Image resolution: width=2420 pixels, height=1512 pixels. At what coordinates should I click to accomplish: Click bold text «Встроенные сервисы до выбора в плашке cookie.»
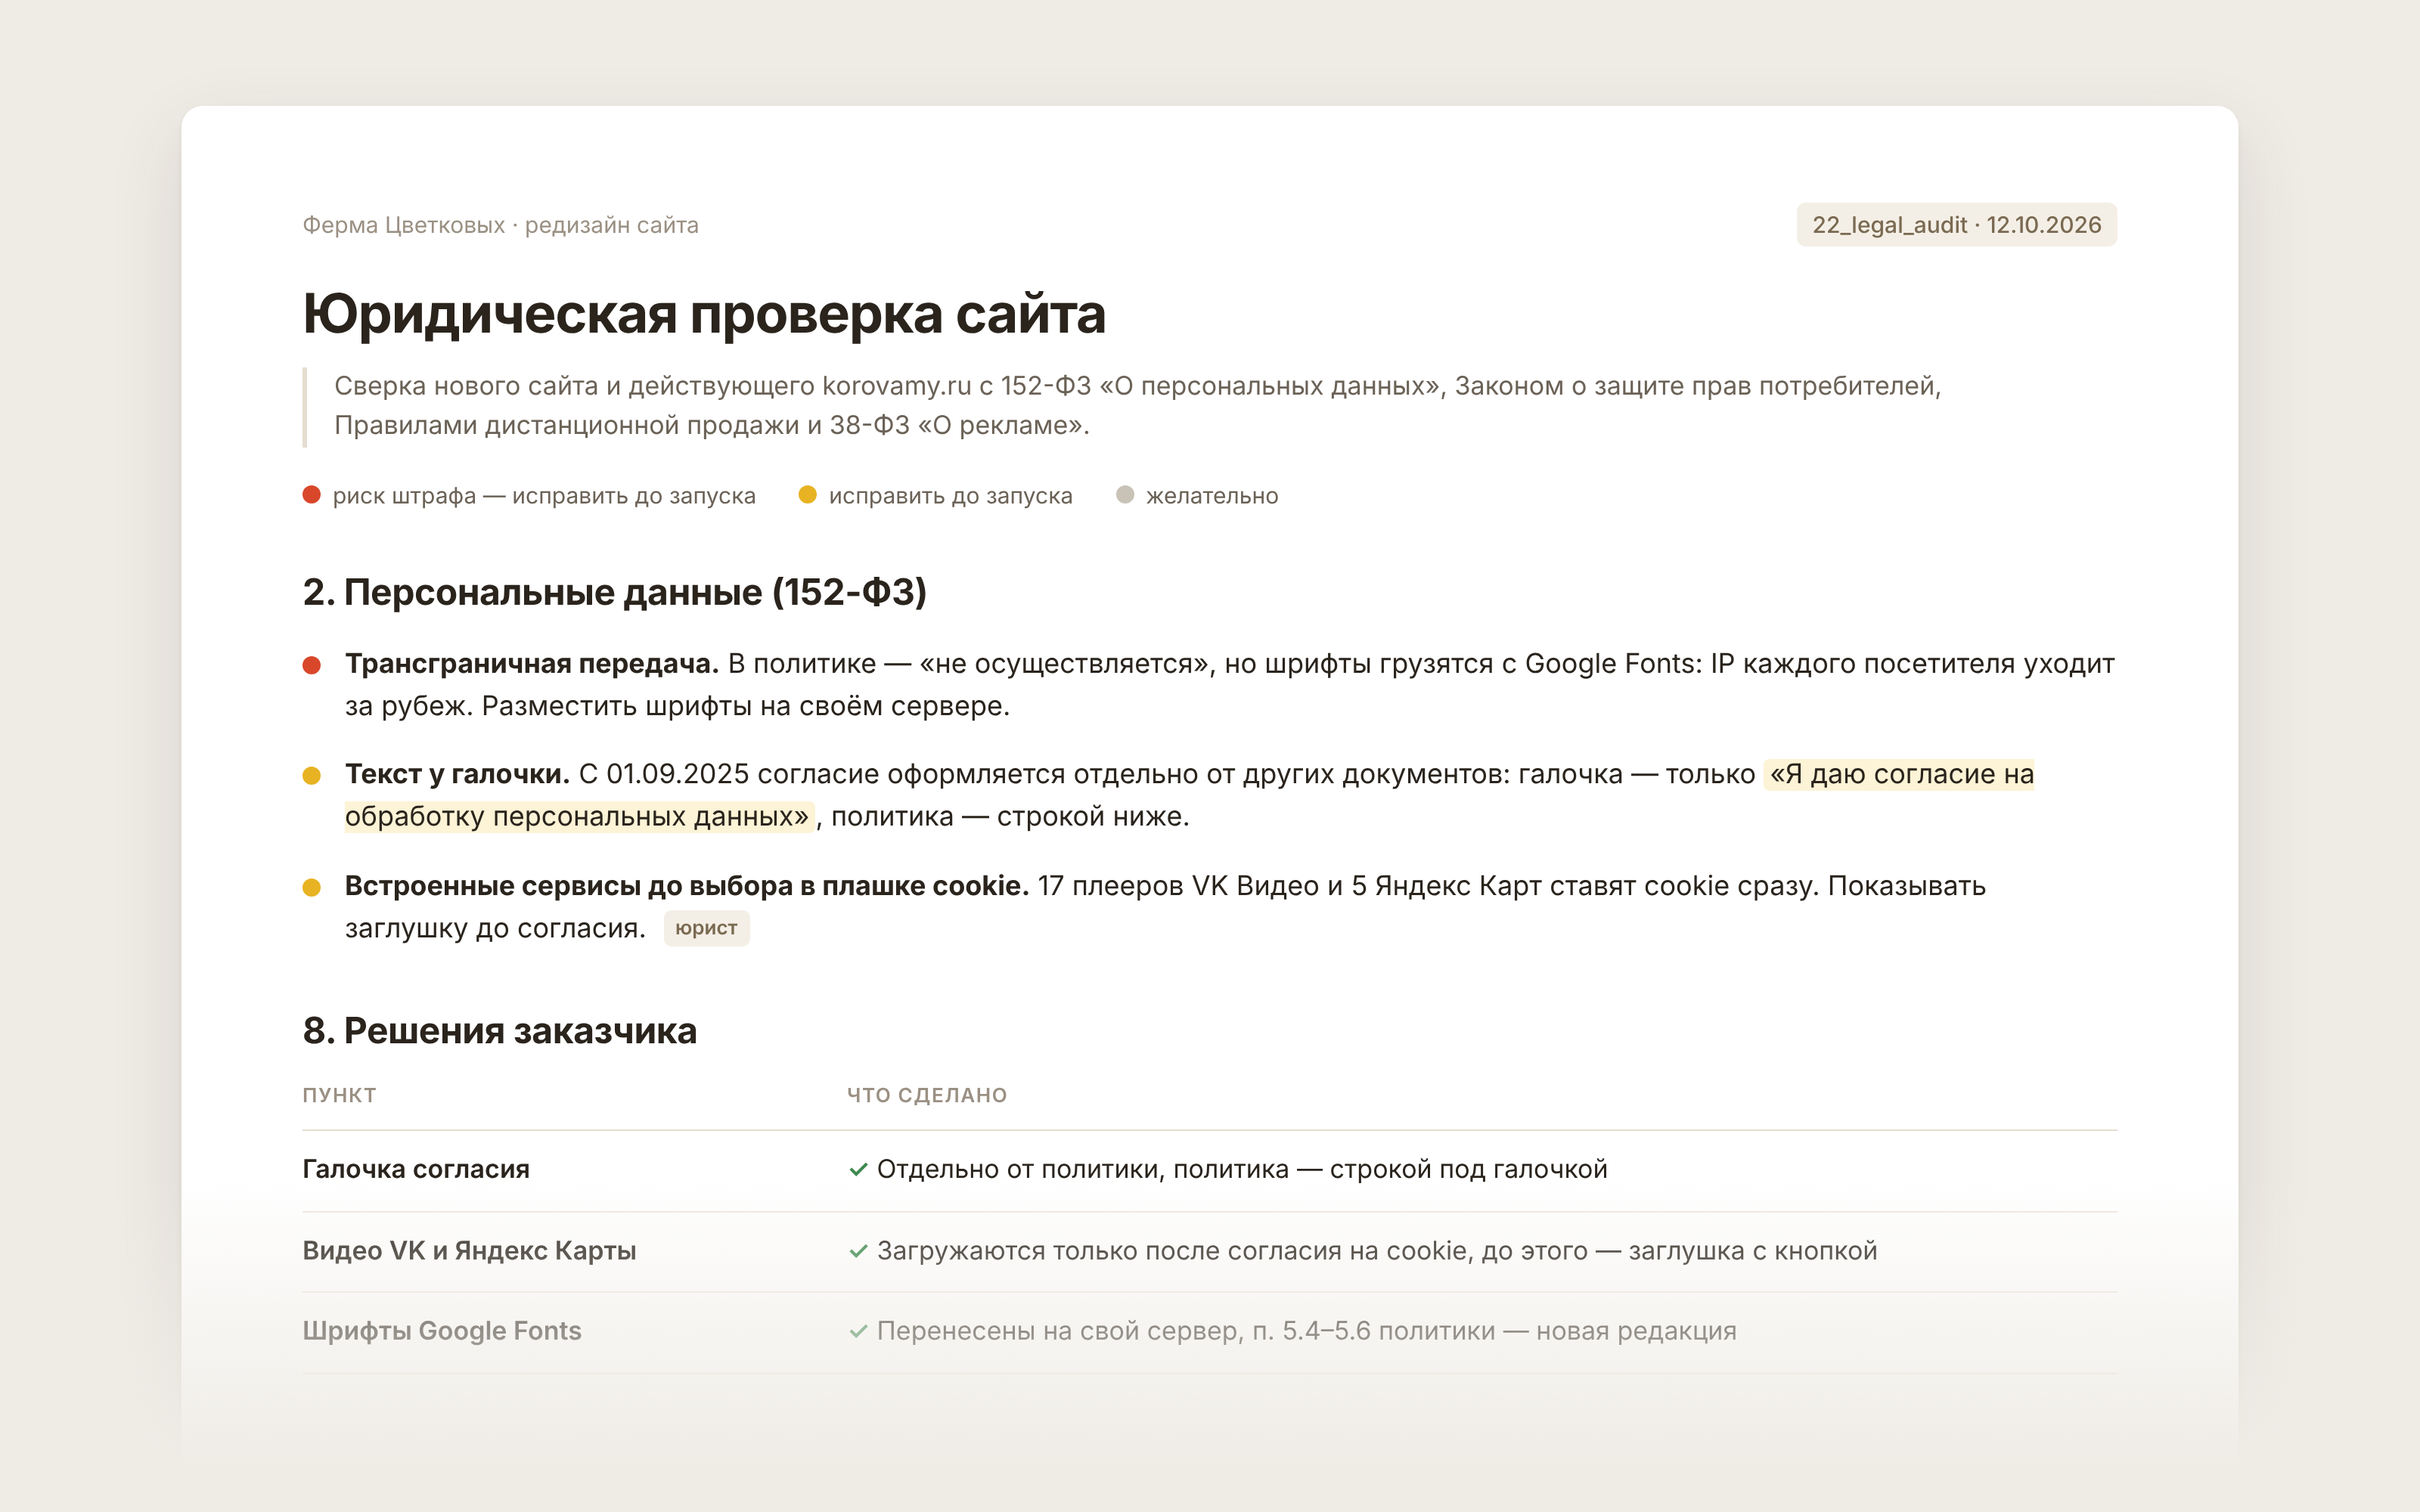click(x=687, y=886)
